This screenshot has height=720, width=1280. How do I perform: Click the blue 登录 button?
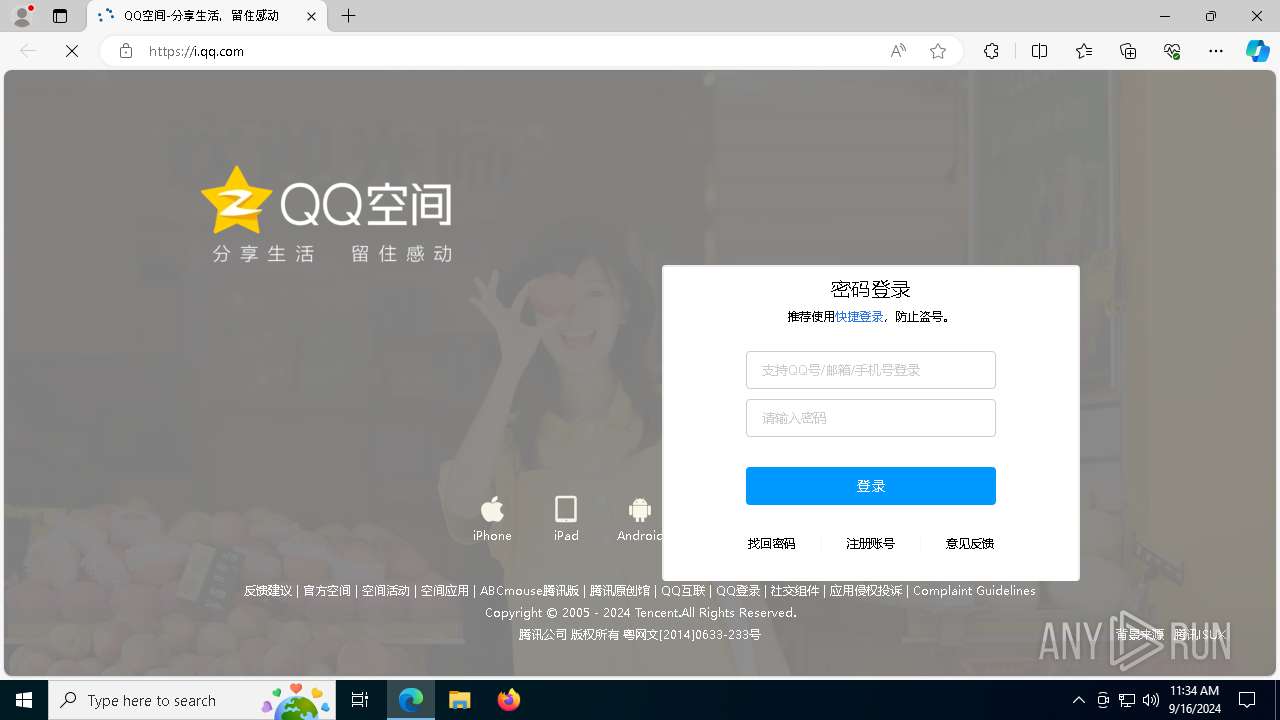point(871,486)
